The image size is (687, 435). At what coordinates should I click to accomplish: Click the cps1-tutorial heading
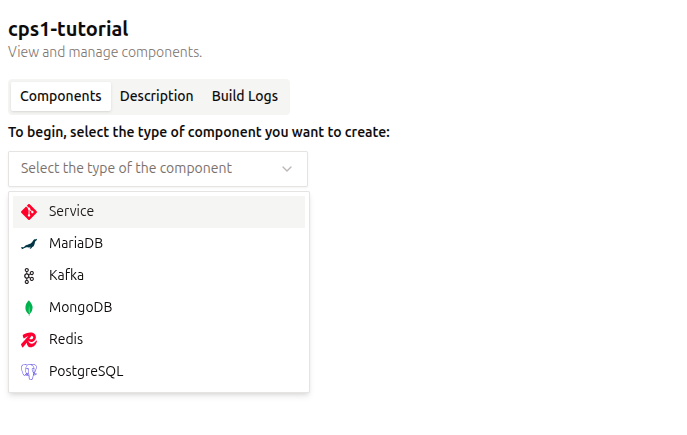coord(68,29)
